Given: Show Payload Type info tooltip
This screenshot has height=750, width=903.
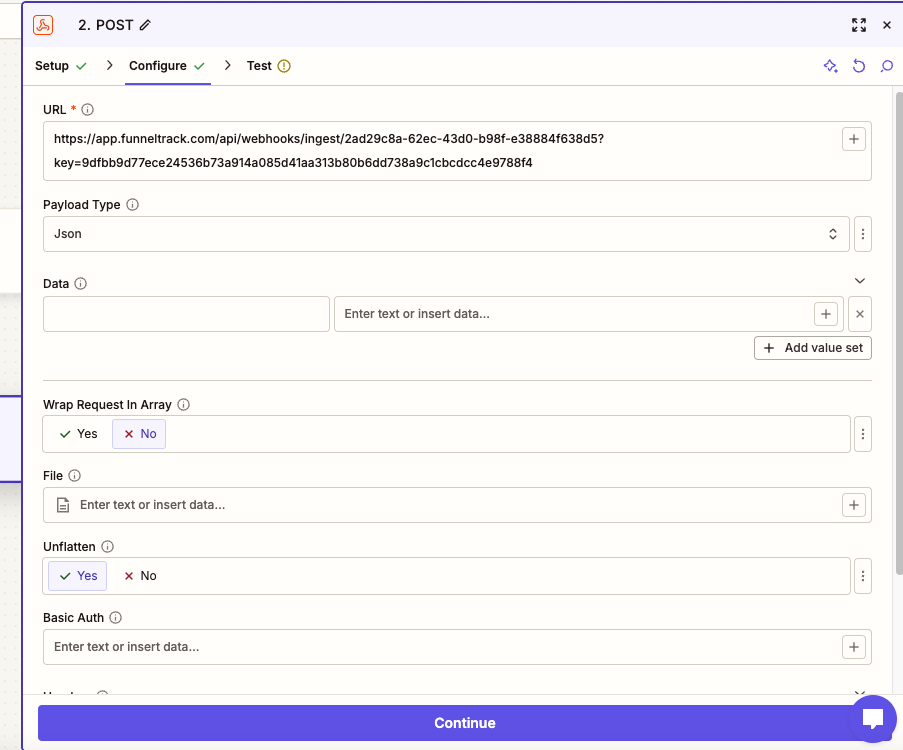Looking at the screenshot, I should click(x=132, y=204).
